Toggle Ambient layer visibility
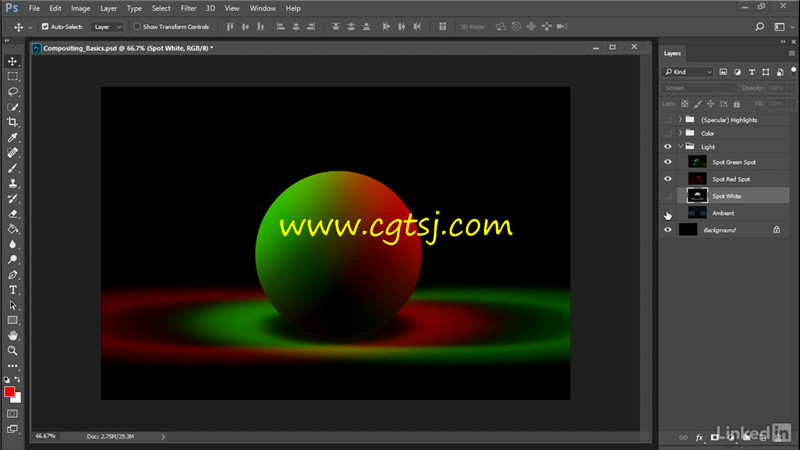This screenshot has width=800, height=450. pos(668,213)
